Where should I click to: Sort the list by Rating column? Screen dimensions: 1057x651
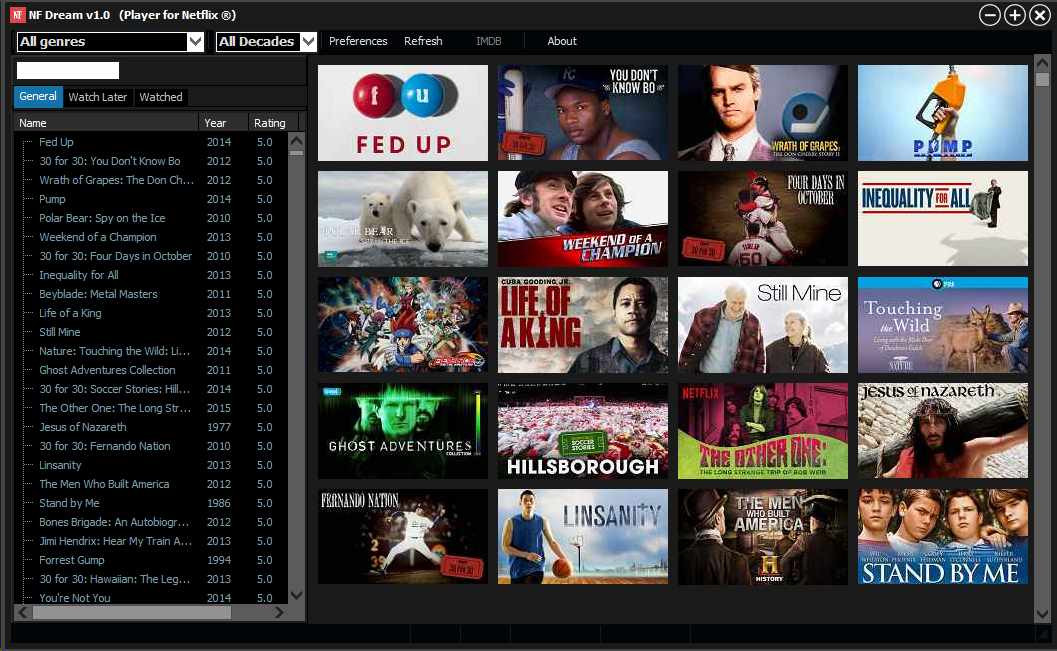point(270,123)
